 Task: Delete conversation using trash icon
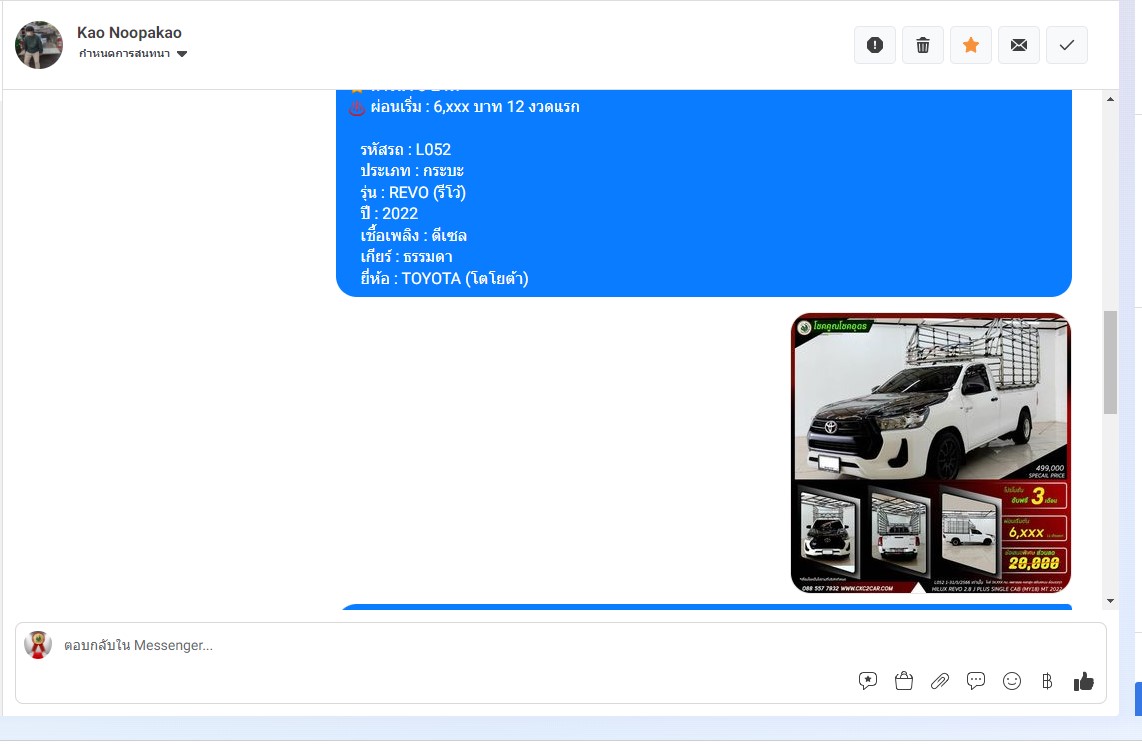923,45
